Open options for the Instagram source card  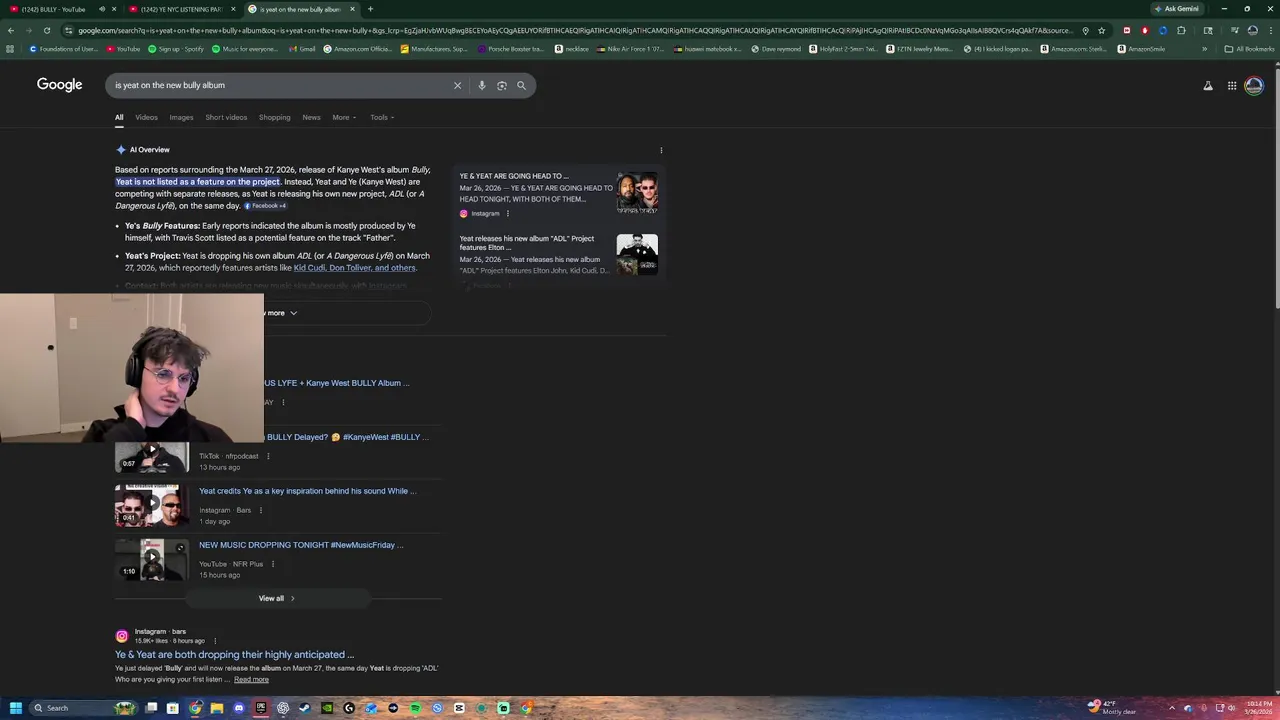point(507,213)
